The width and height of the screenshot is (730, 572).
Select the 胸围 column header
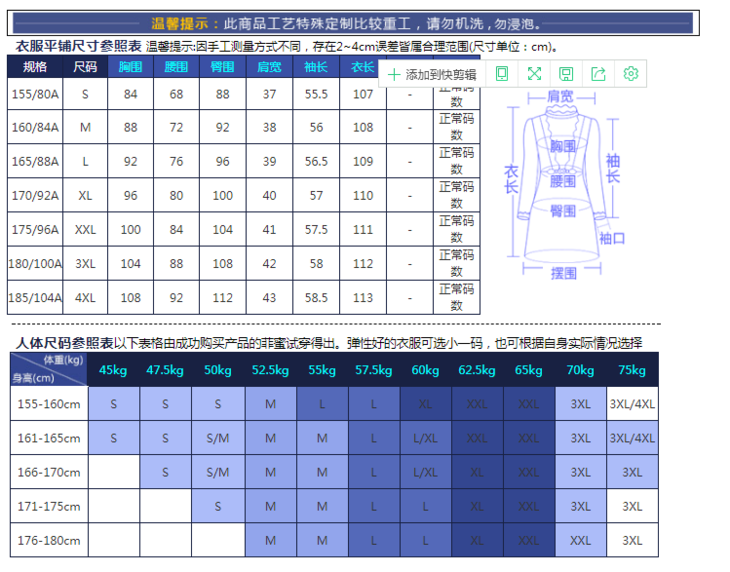pyautogui.click(x=130, y=67)
